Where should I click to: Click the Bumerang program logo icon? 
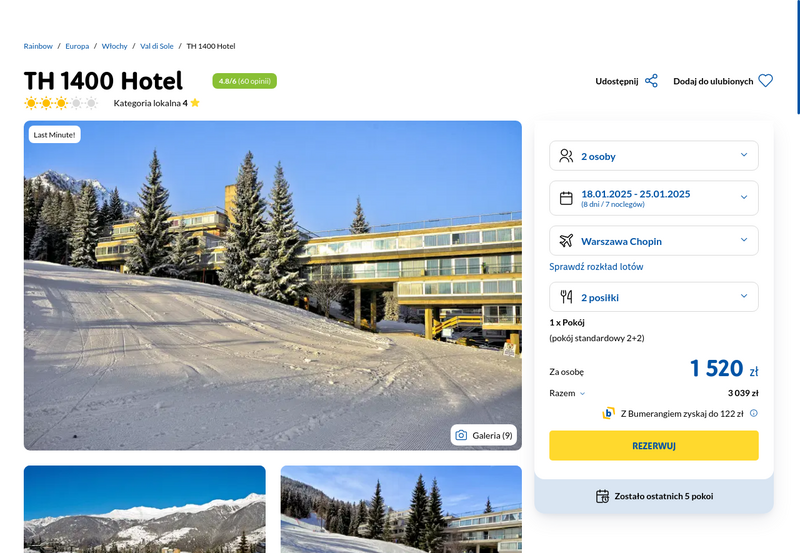pyautogui.click(x=608, y=413)
